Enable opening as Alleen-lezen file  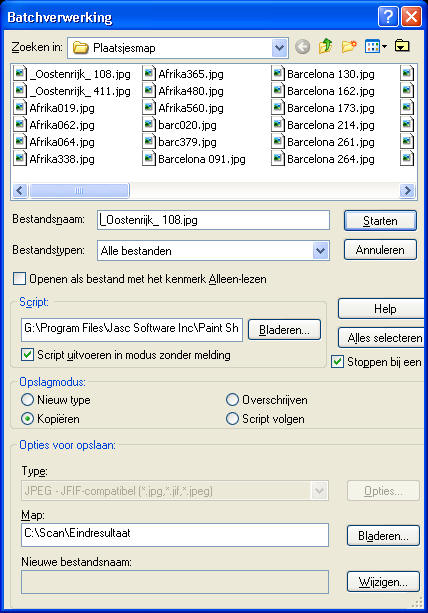coord(19,279)
